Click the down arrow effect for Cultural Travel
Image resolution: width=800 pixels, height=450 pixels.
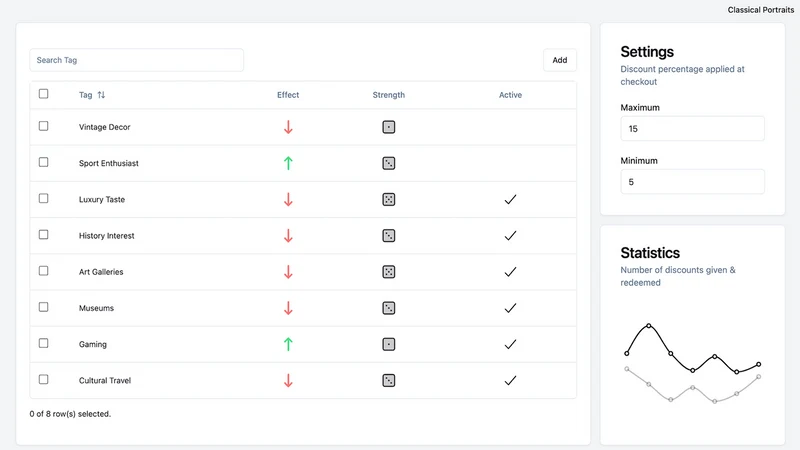pos(288,381)
